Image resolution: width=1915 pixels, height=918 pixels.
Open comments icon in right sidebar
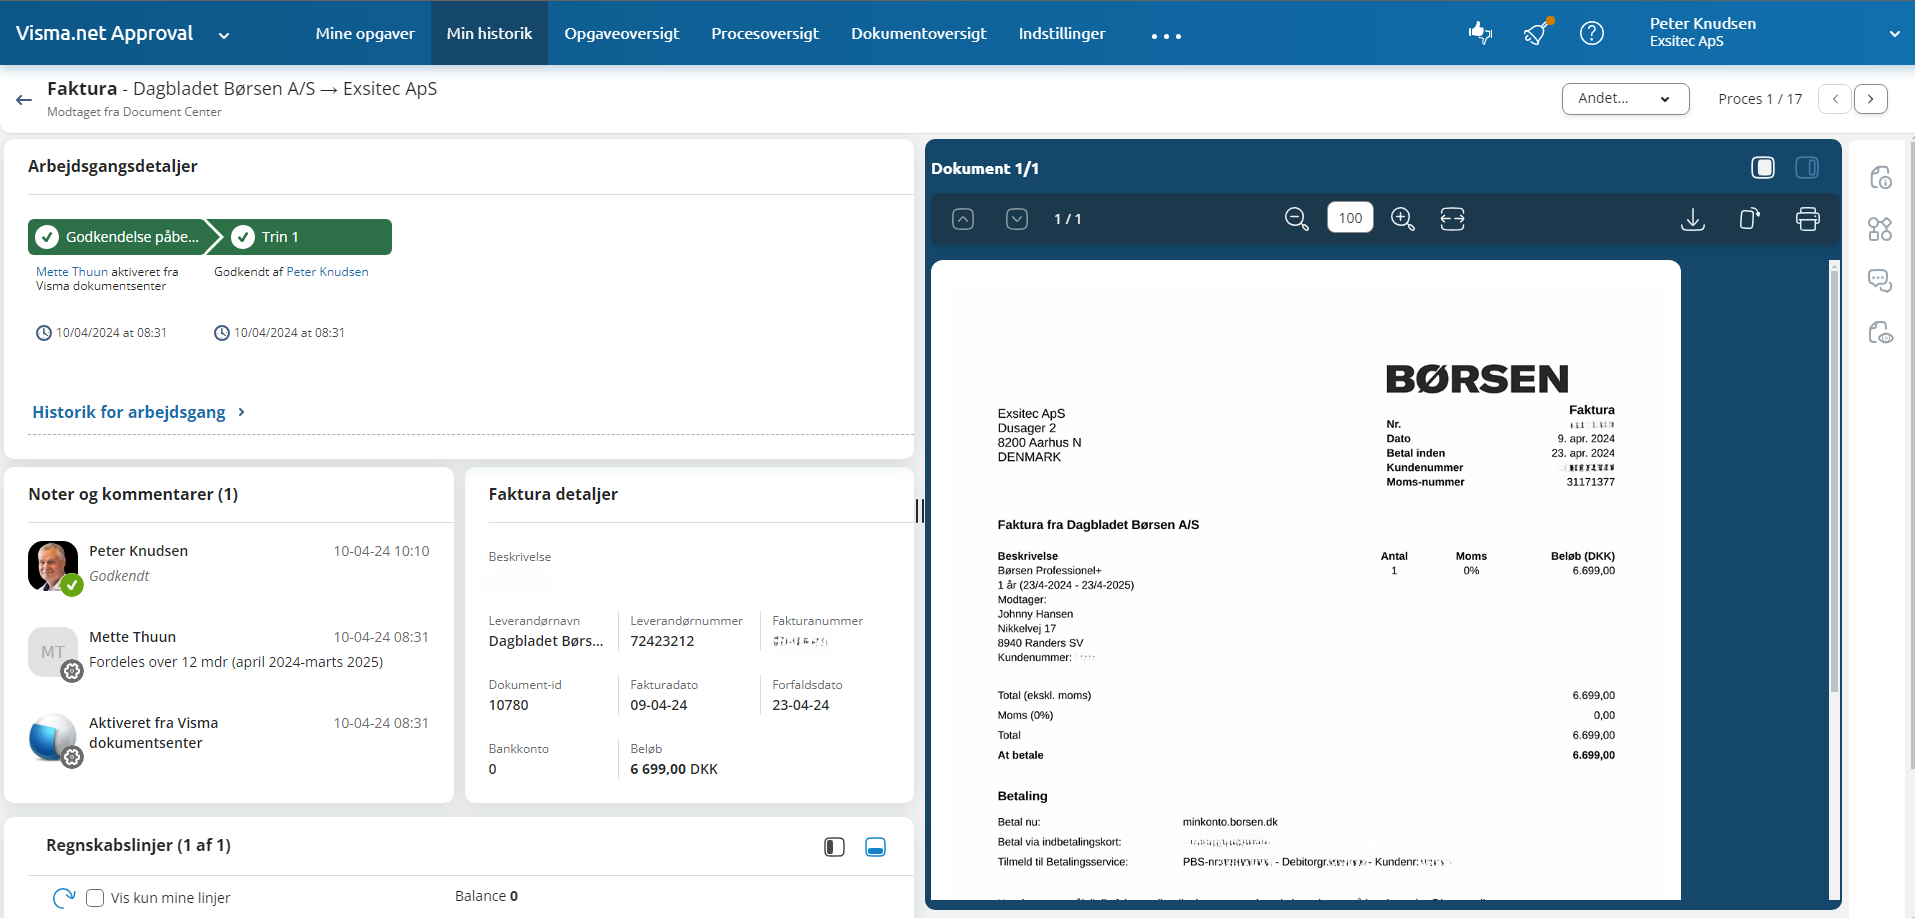[1881, 281]
